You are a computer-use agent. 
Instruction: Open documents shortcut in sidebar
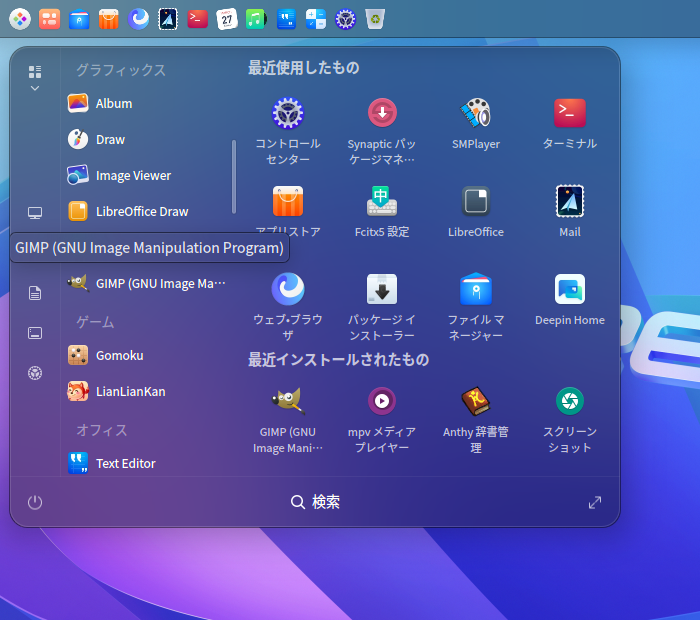(35, 293)
